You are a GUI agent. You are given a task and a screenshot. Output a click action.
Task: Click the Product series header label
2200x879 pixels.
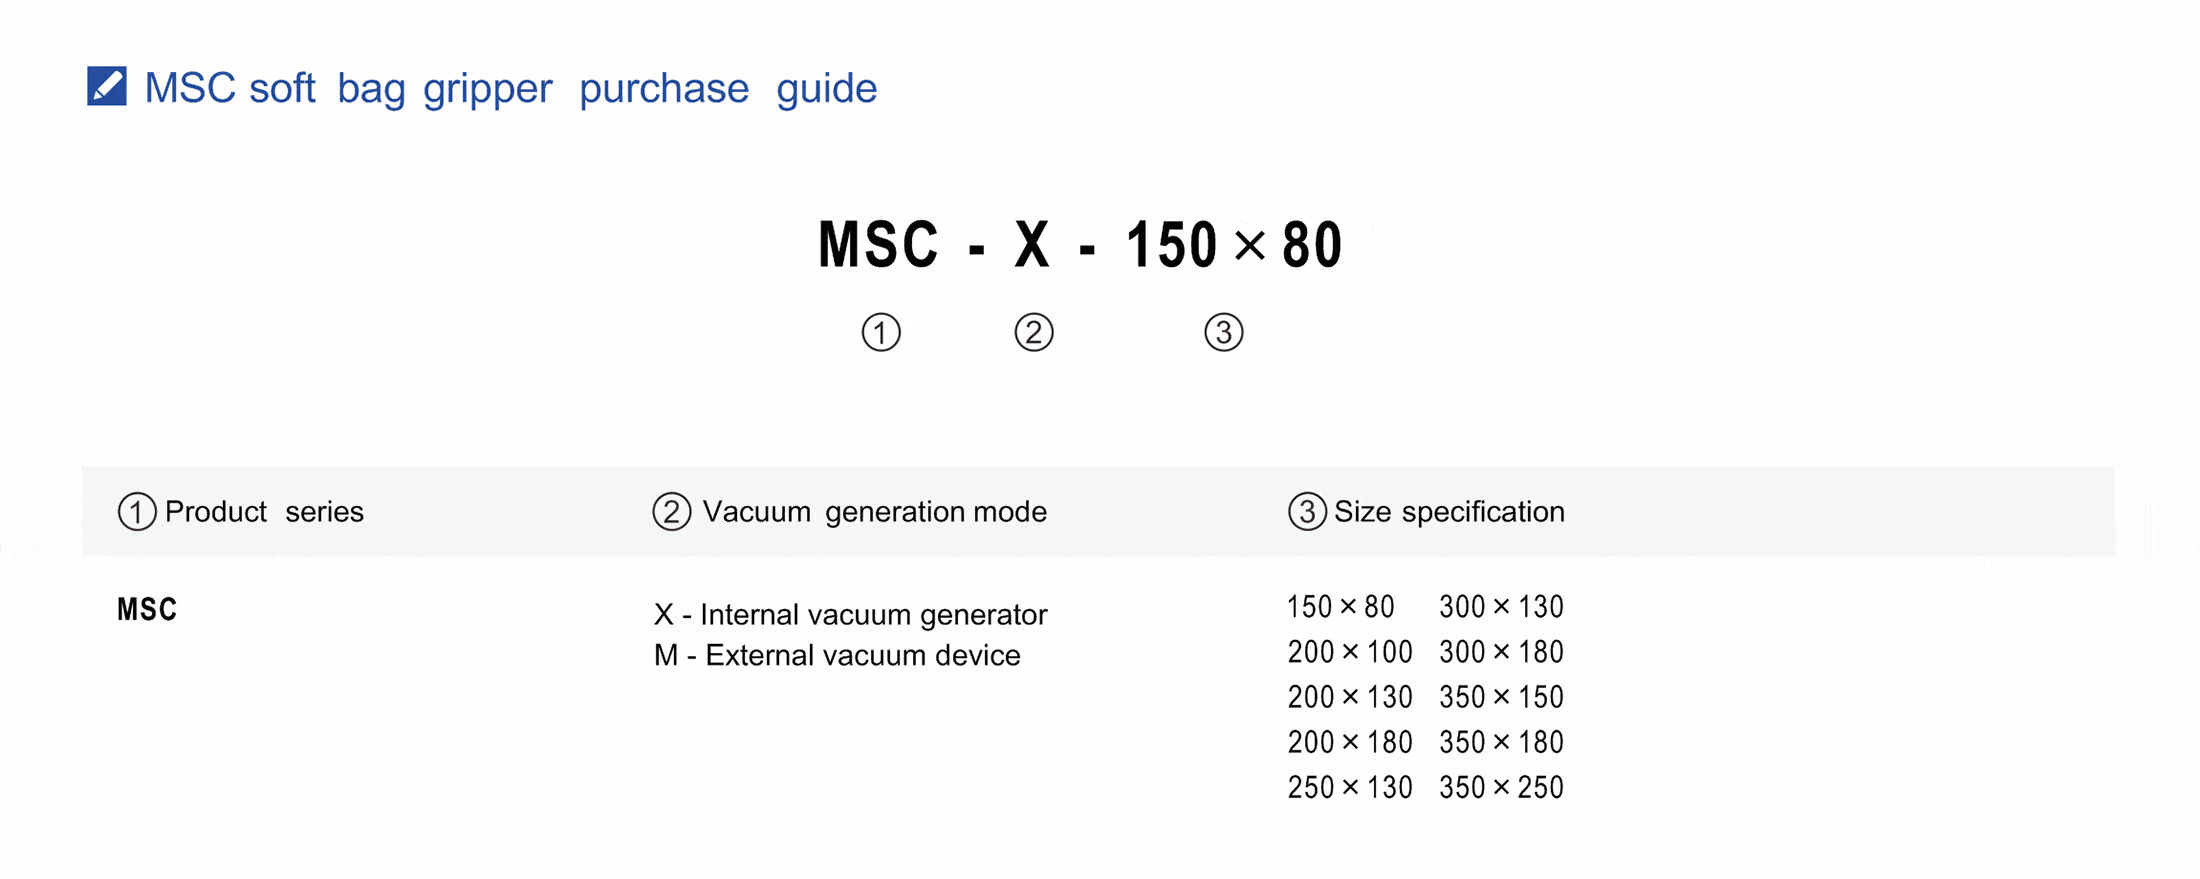click(x=264, y=512)
